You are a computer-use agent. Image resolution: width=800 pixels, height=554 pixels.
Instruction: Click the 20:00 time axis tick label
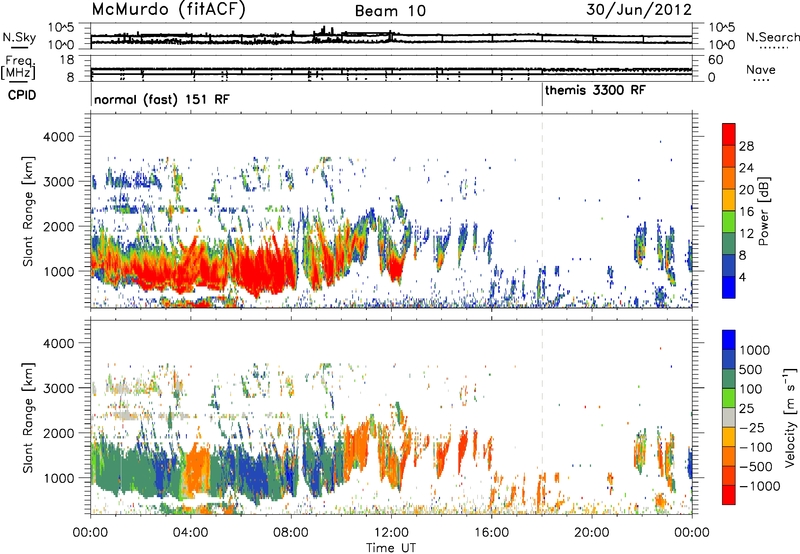592,533
